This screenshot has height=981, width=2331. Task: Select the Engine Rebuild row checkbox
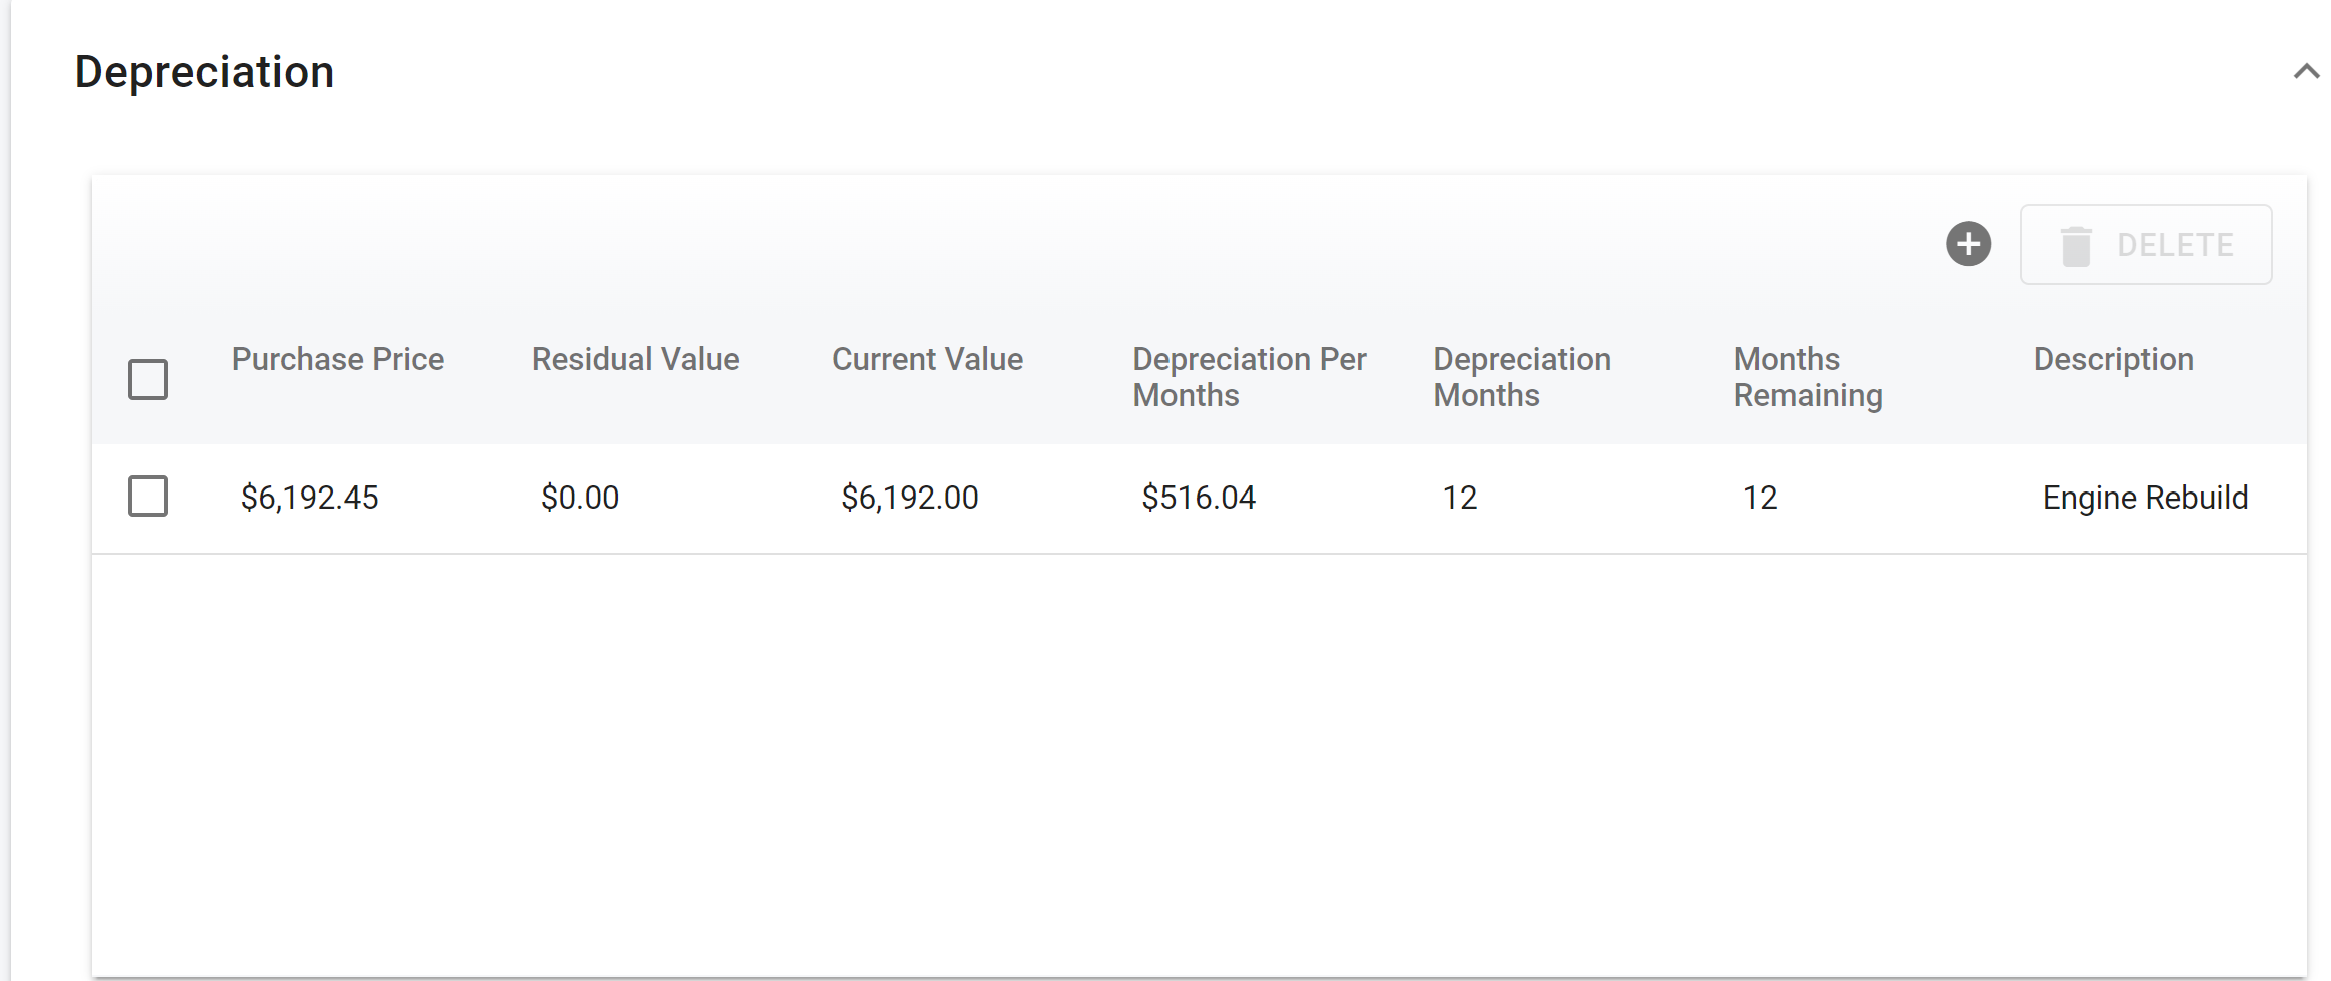pyautogui.click(x=148, y=496)
